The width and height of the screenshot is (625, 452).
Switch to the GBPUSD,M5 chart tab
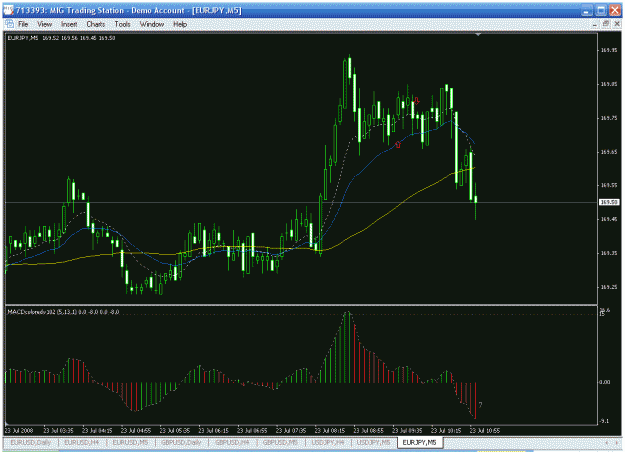pos(280,442)
